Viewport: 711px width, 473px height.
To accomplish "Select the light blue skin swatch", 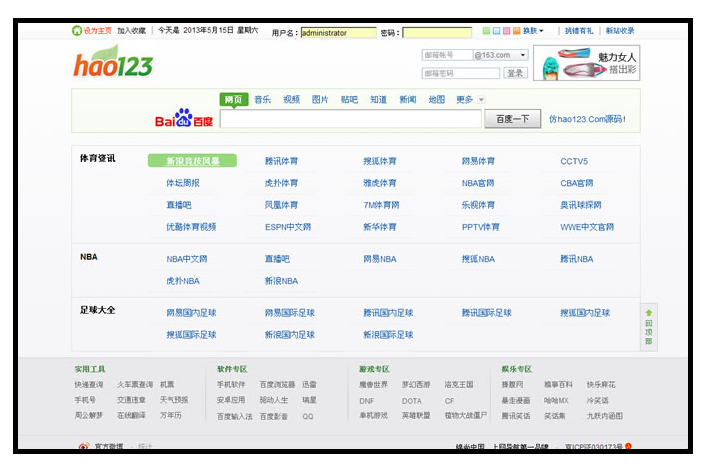I will (496, 30).
